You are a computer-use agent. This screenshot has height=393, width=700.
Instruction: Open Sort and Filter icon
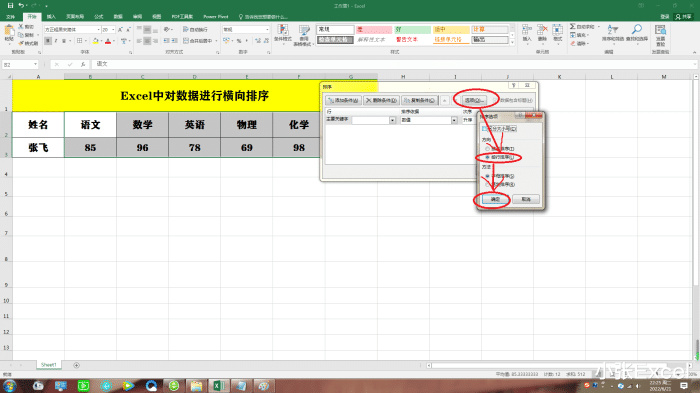click(612, 30)
